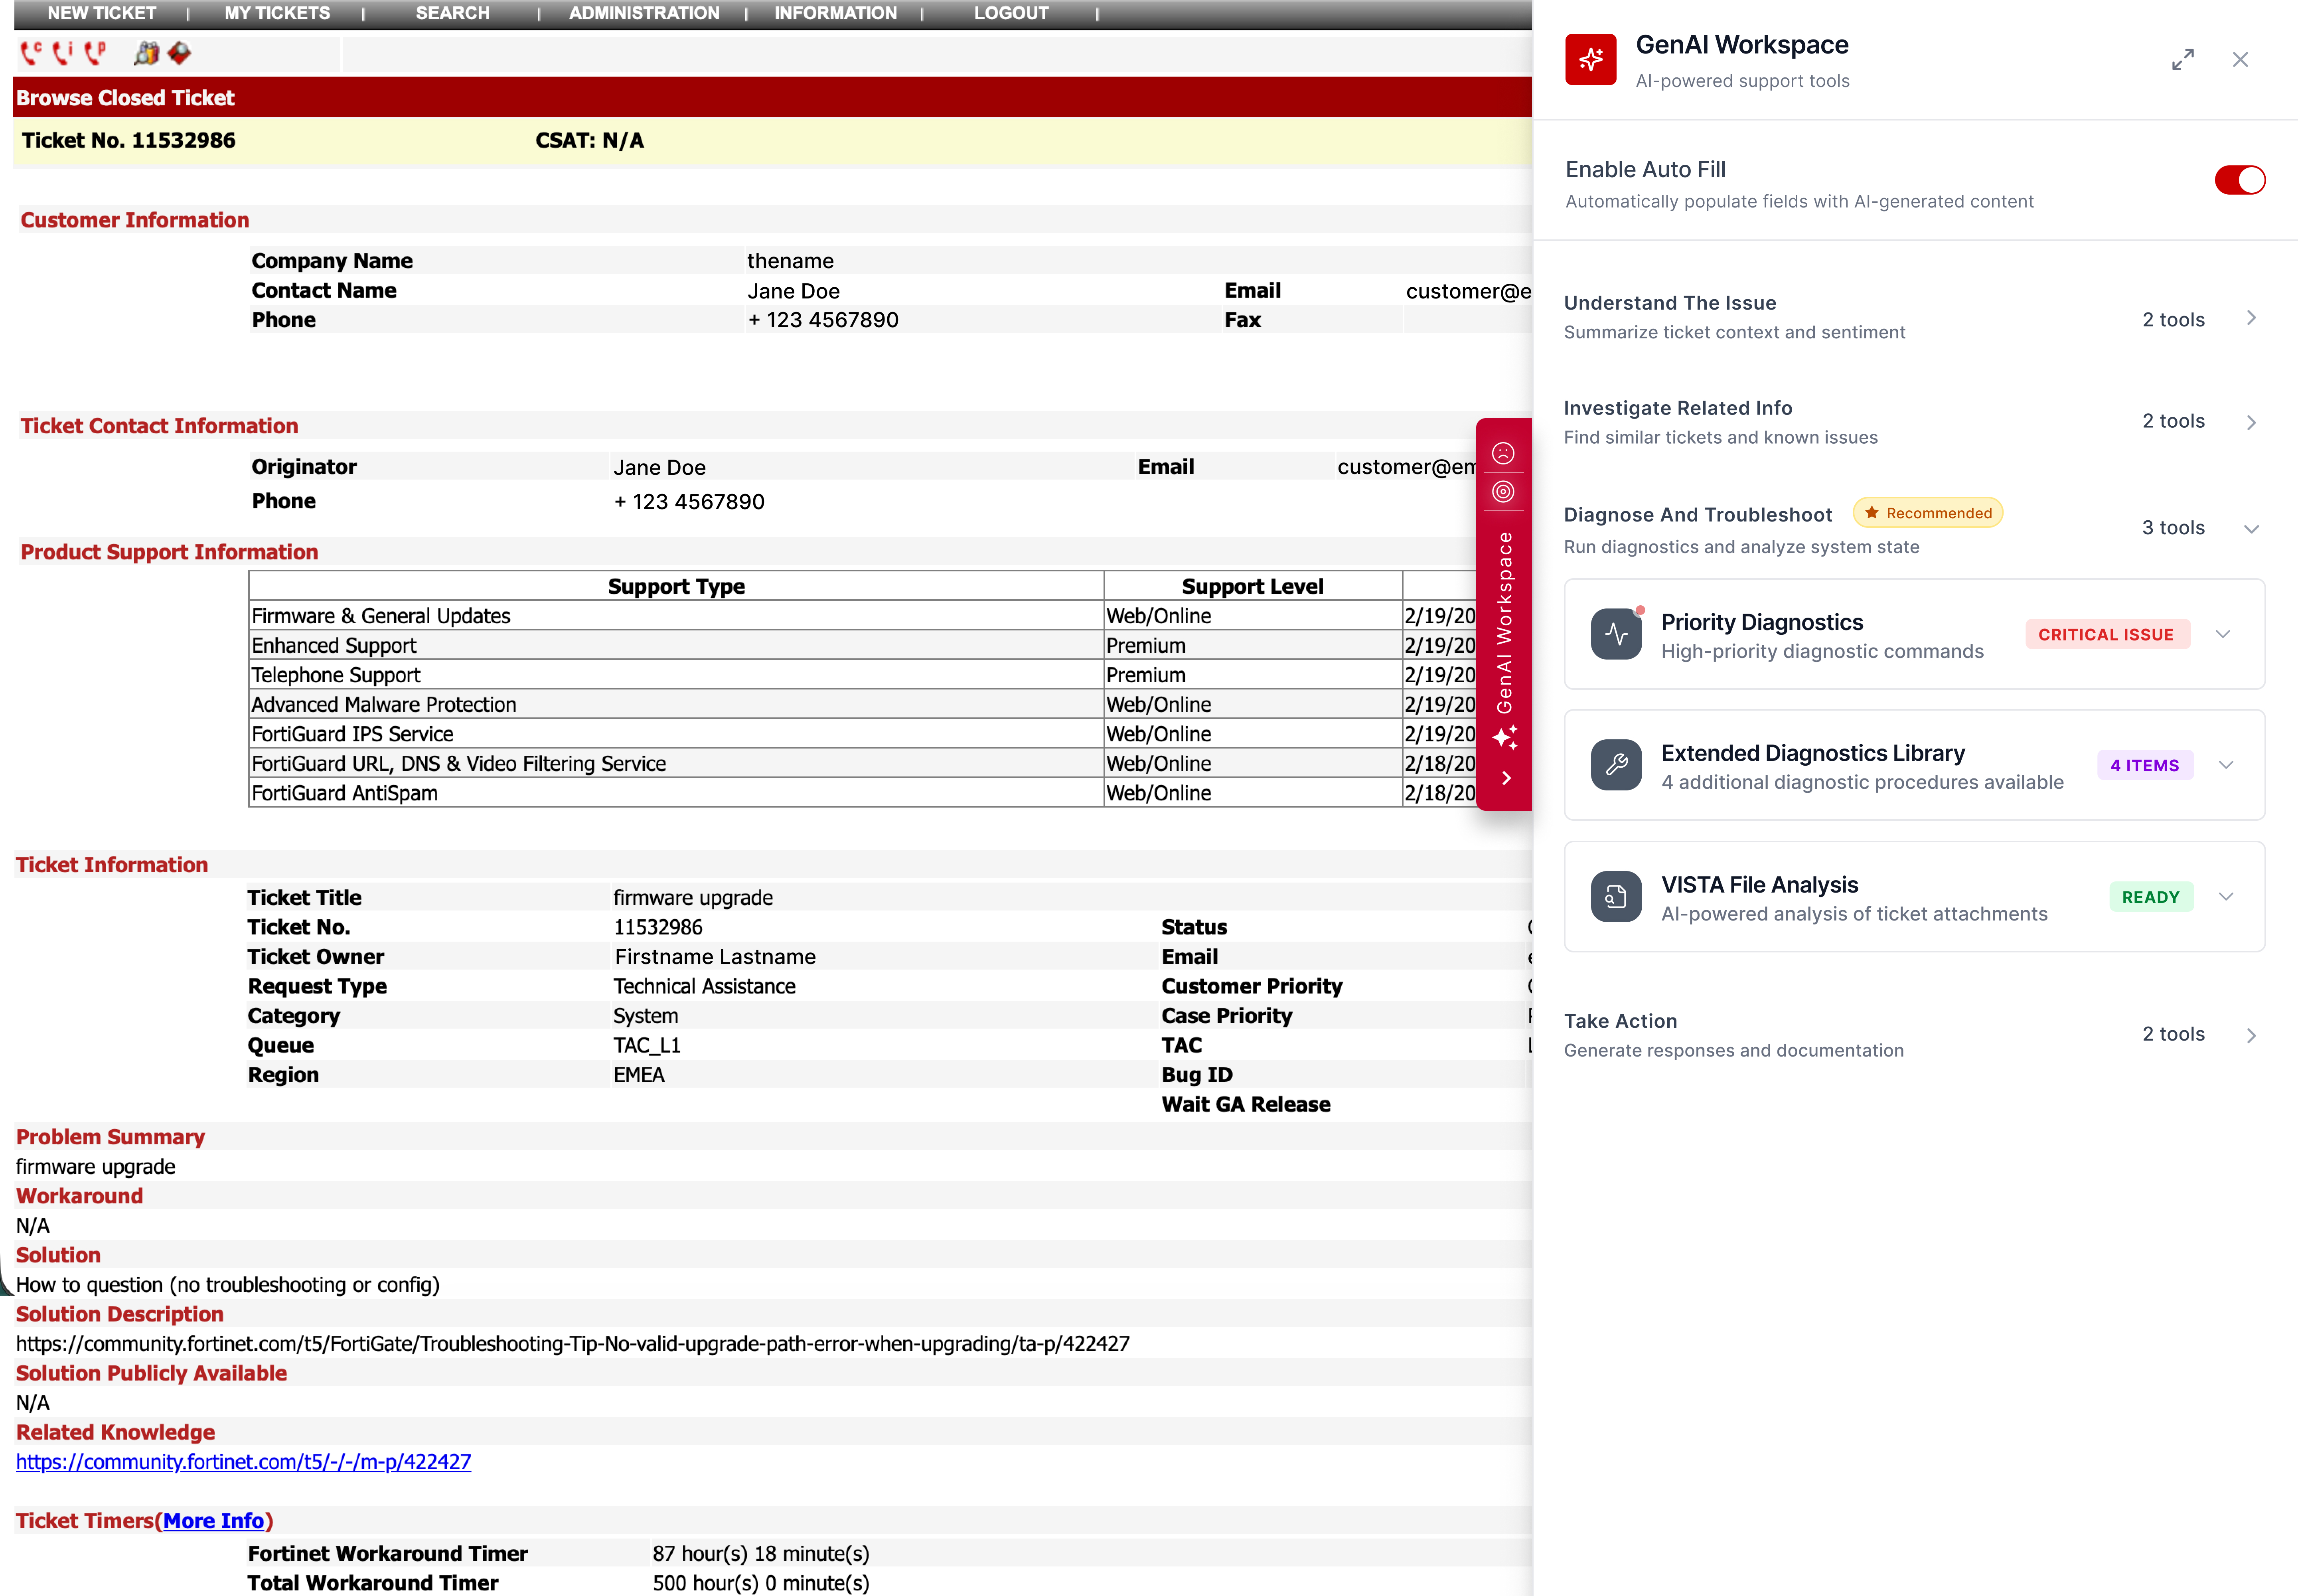Click the Priority Diagnostics pulse icon
Screen dimensions: 2298x1596
[1616, 634]
